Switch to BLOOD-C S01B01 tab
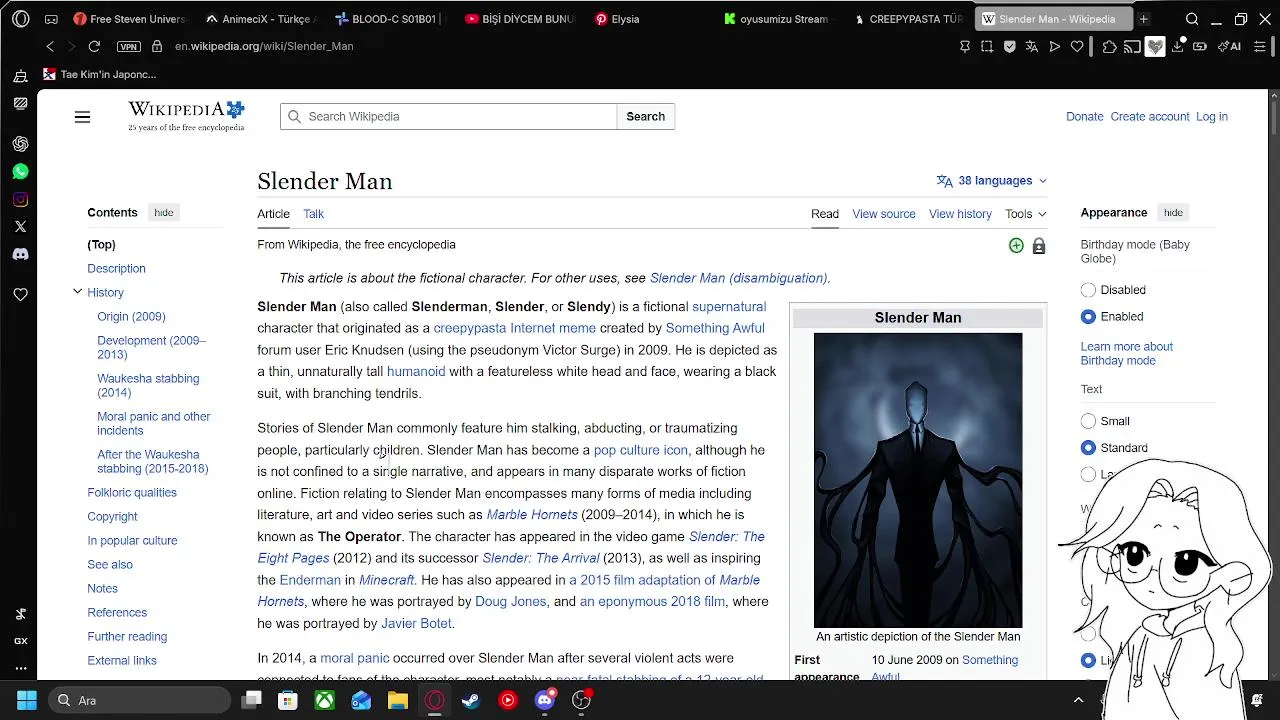 (392, 19)
